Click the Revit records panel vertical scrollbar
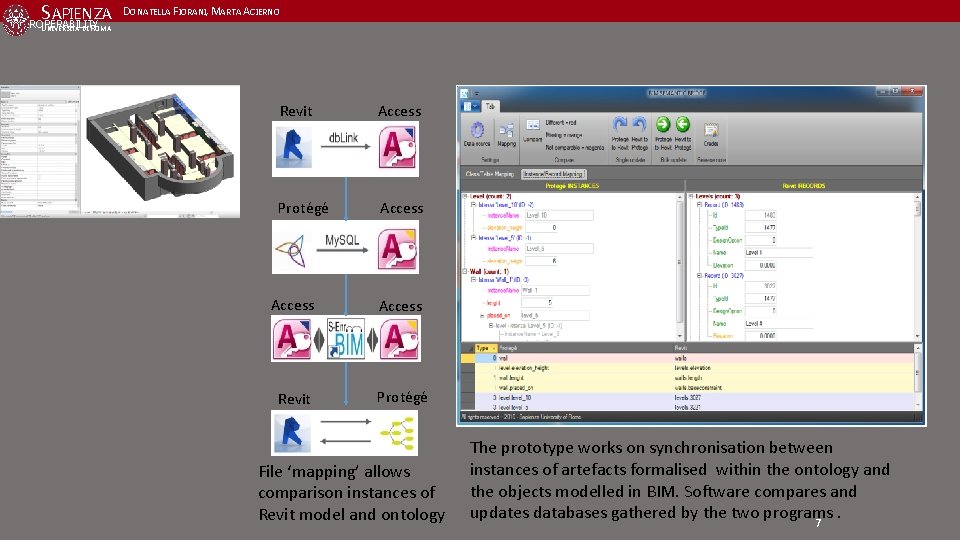Image resolution: width=960 pixels, height=540 pixels. (917, 266)
